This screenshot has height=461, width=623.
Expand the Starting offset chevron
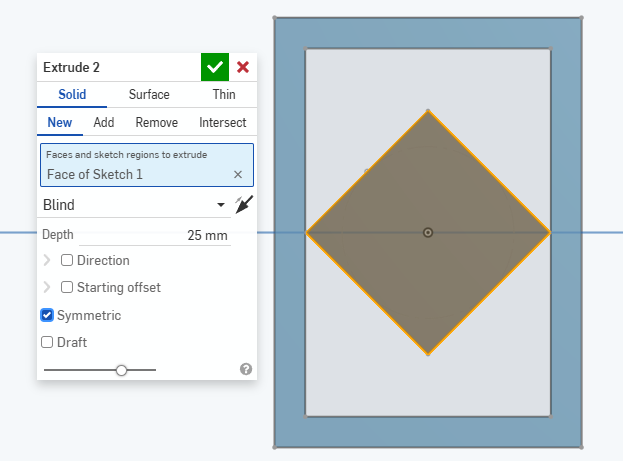[x=47, y=287]
